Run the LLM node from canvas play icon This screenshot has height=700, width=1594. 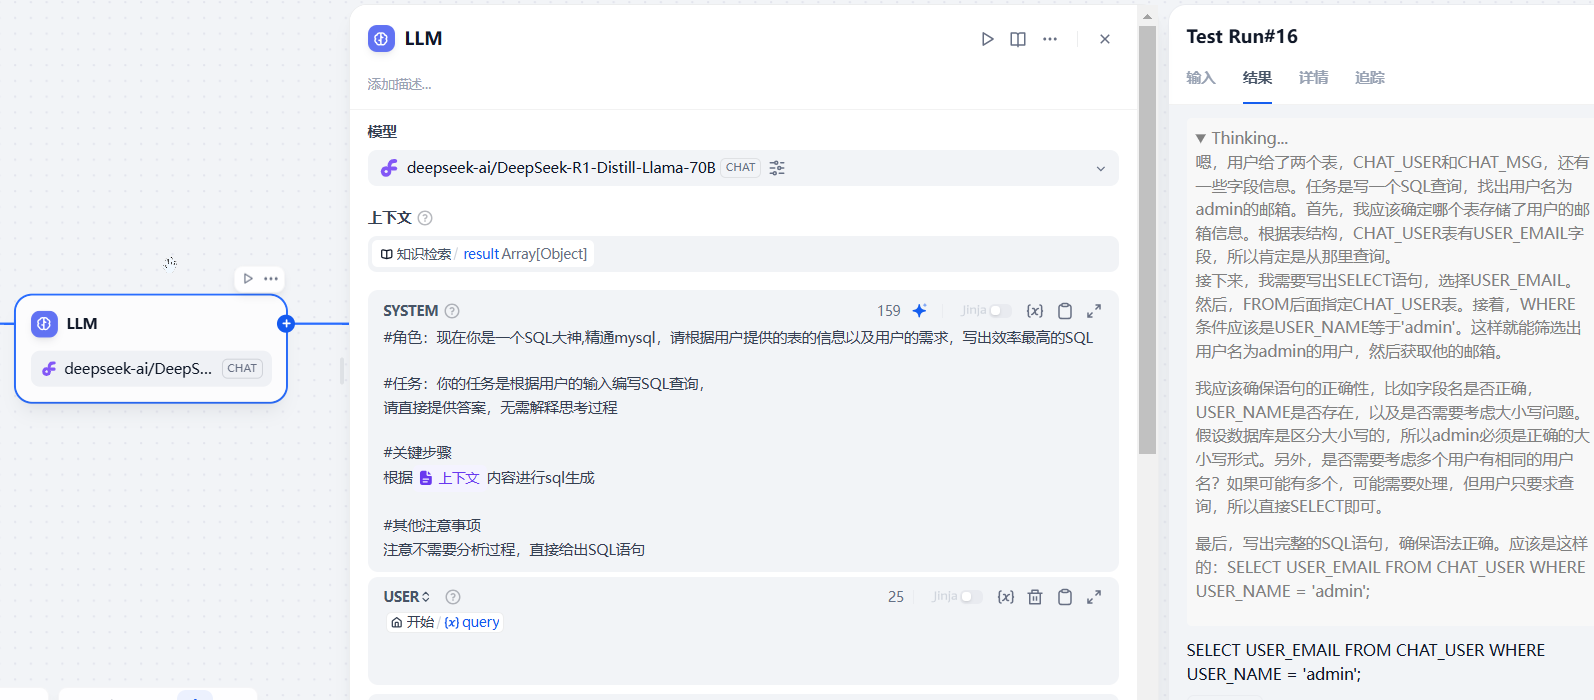point(248,279)
